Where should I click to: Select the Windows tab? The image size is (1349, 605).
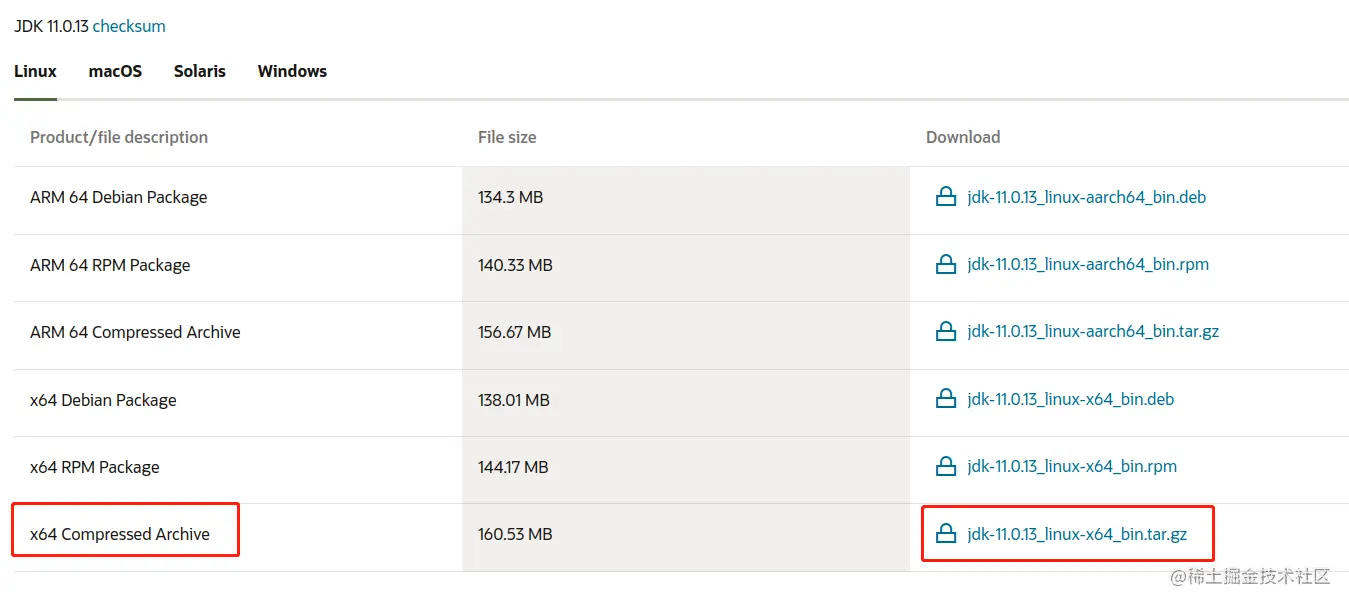pos(292,72)
